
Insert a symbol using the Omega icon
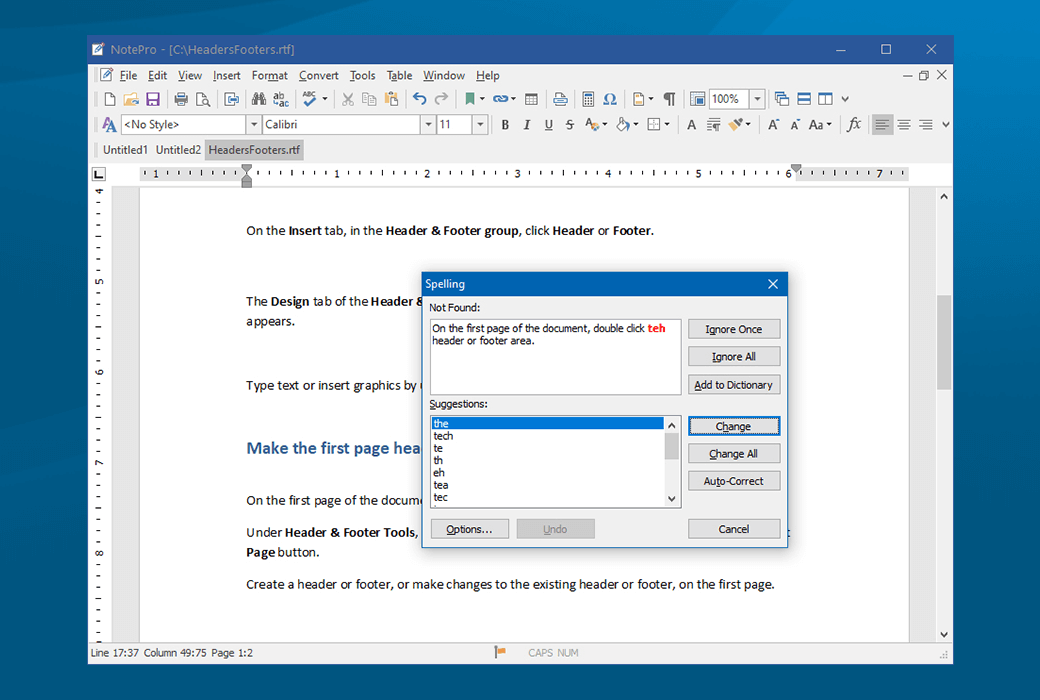click(x=610, y=100)
